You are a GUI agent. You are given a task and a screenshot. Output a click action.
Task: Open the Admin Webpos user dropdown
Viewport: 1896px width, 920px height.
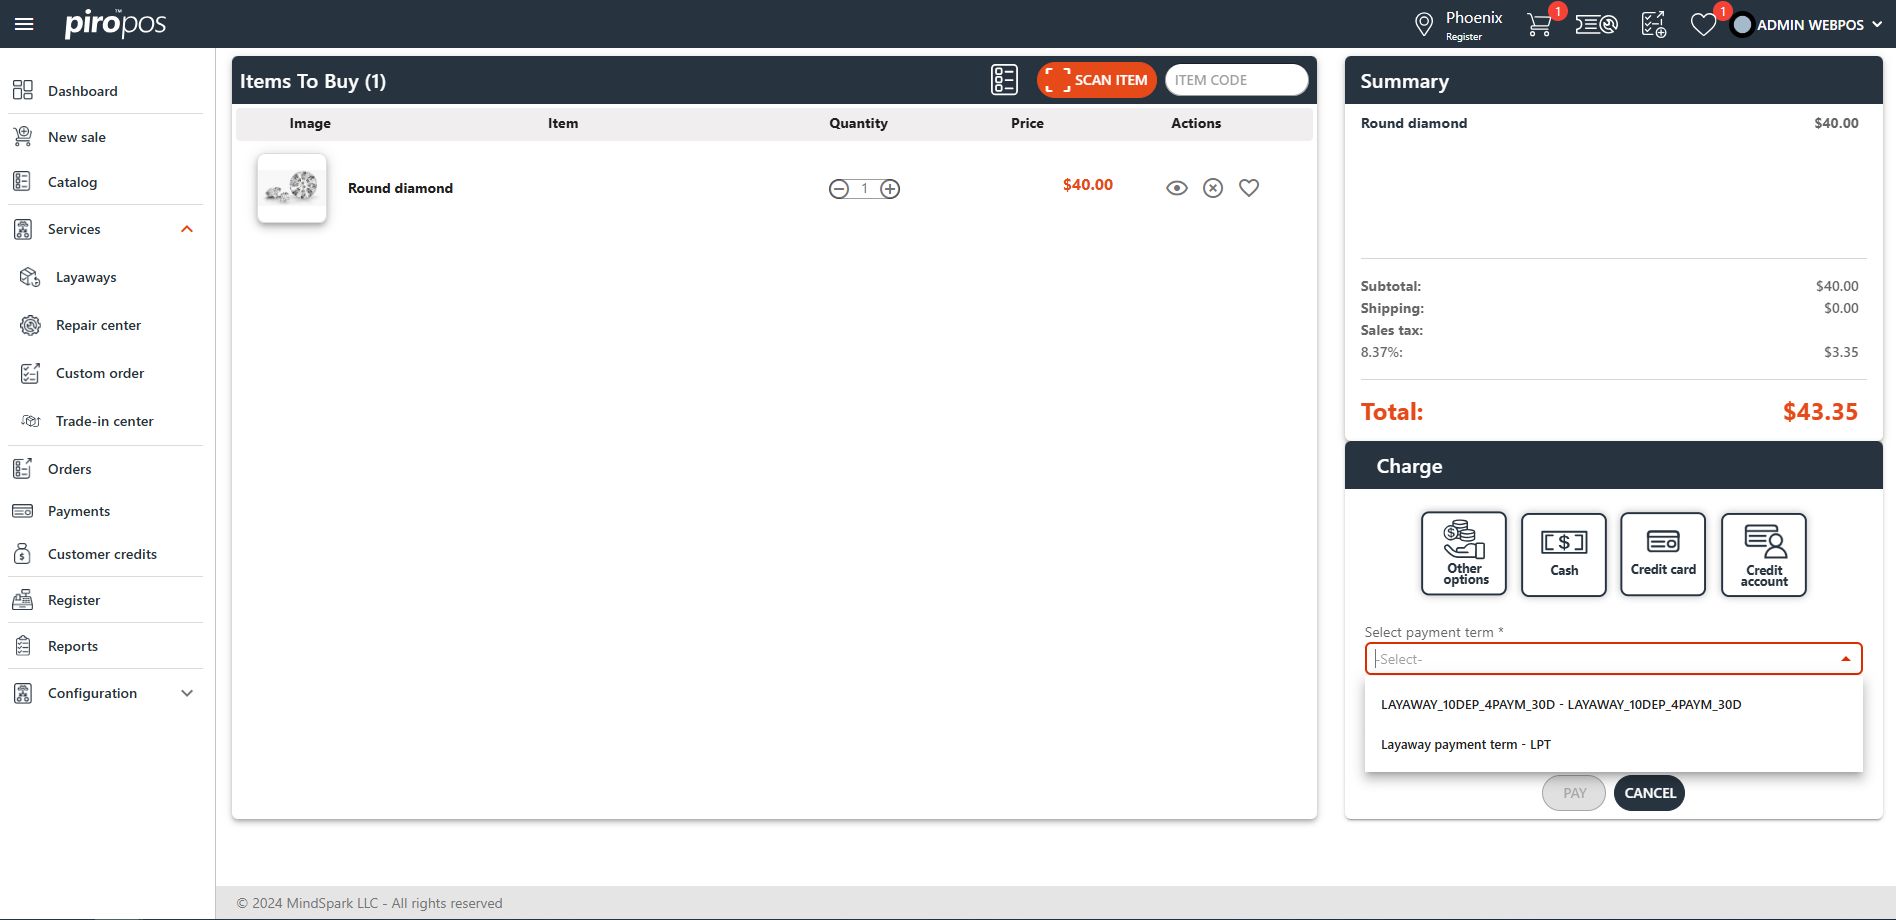1810,24
